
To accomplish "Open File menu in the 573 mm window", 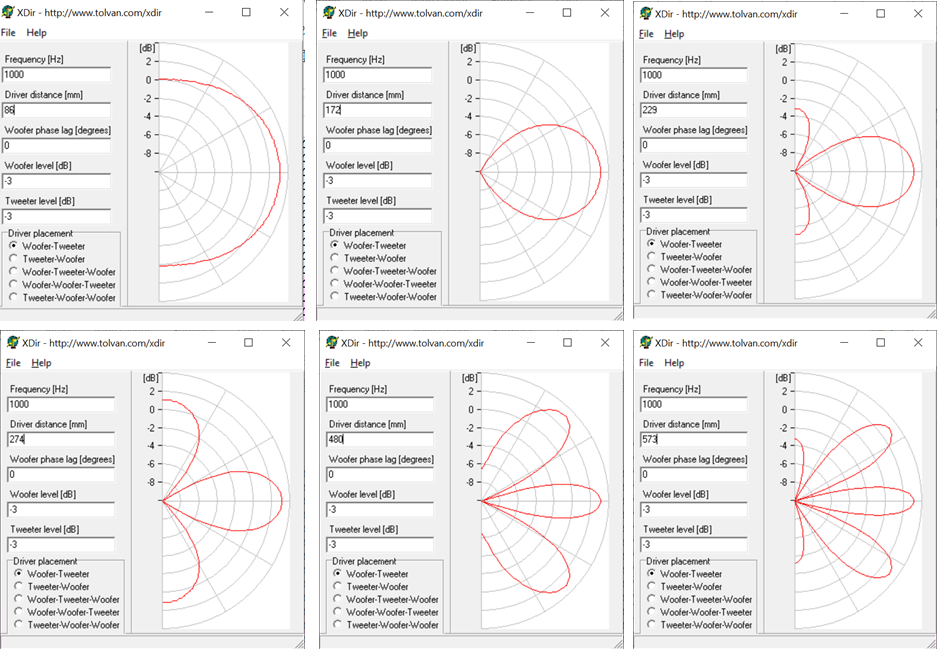I will click(x=646, y=363).
